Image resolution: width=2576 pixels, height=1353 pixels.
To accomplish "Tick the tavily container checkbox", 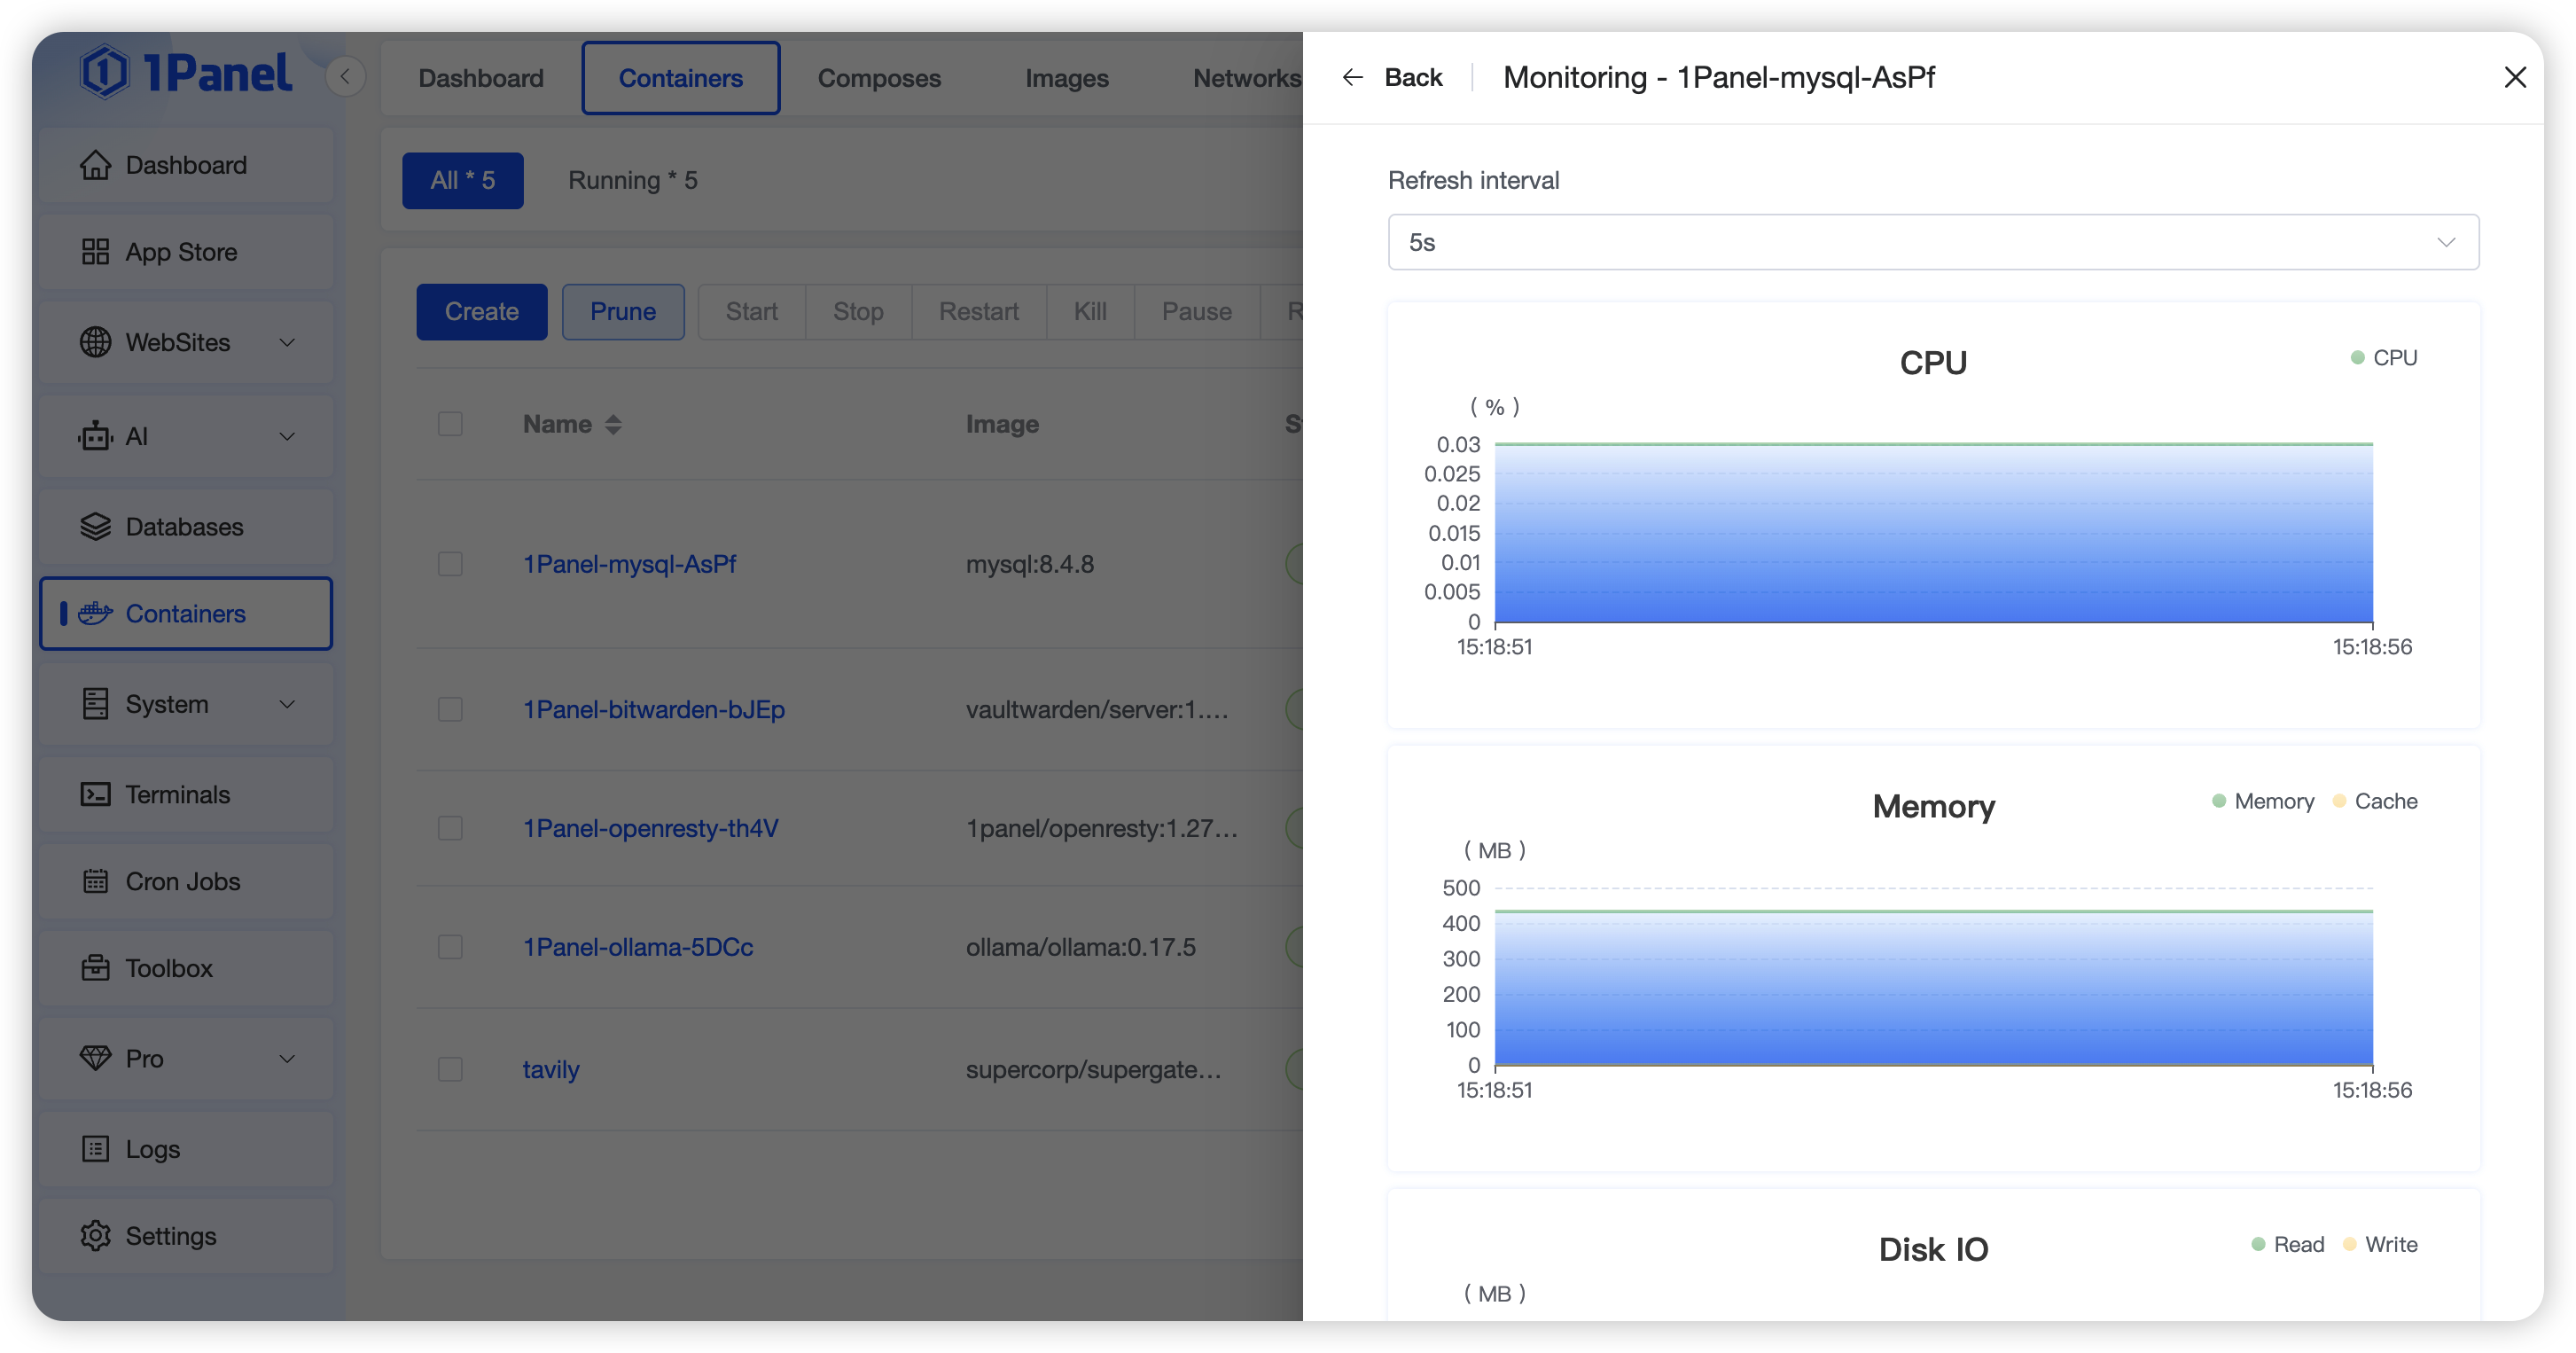I will tap(450, 1069).
